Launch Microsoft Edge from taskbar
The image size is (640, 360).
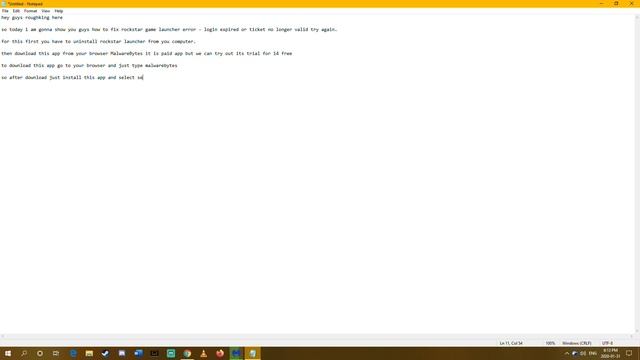(x=73, y=353)
